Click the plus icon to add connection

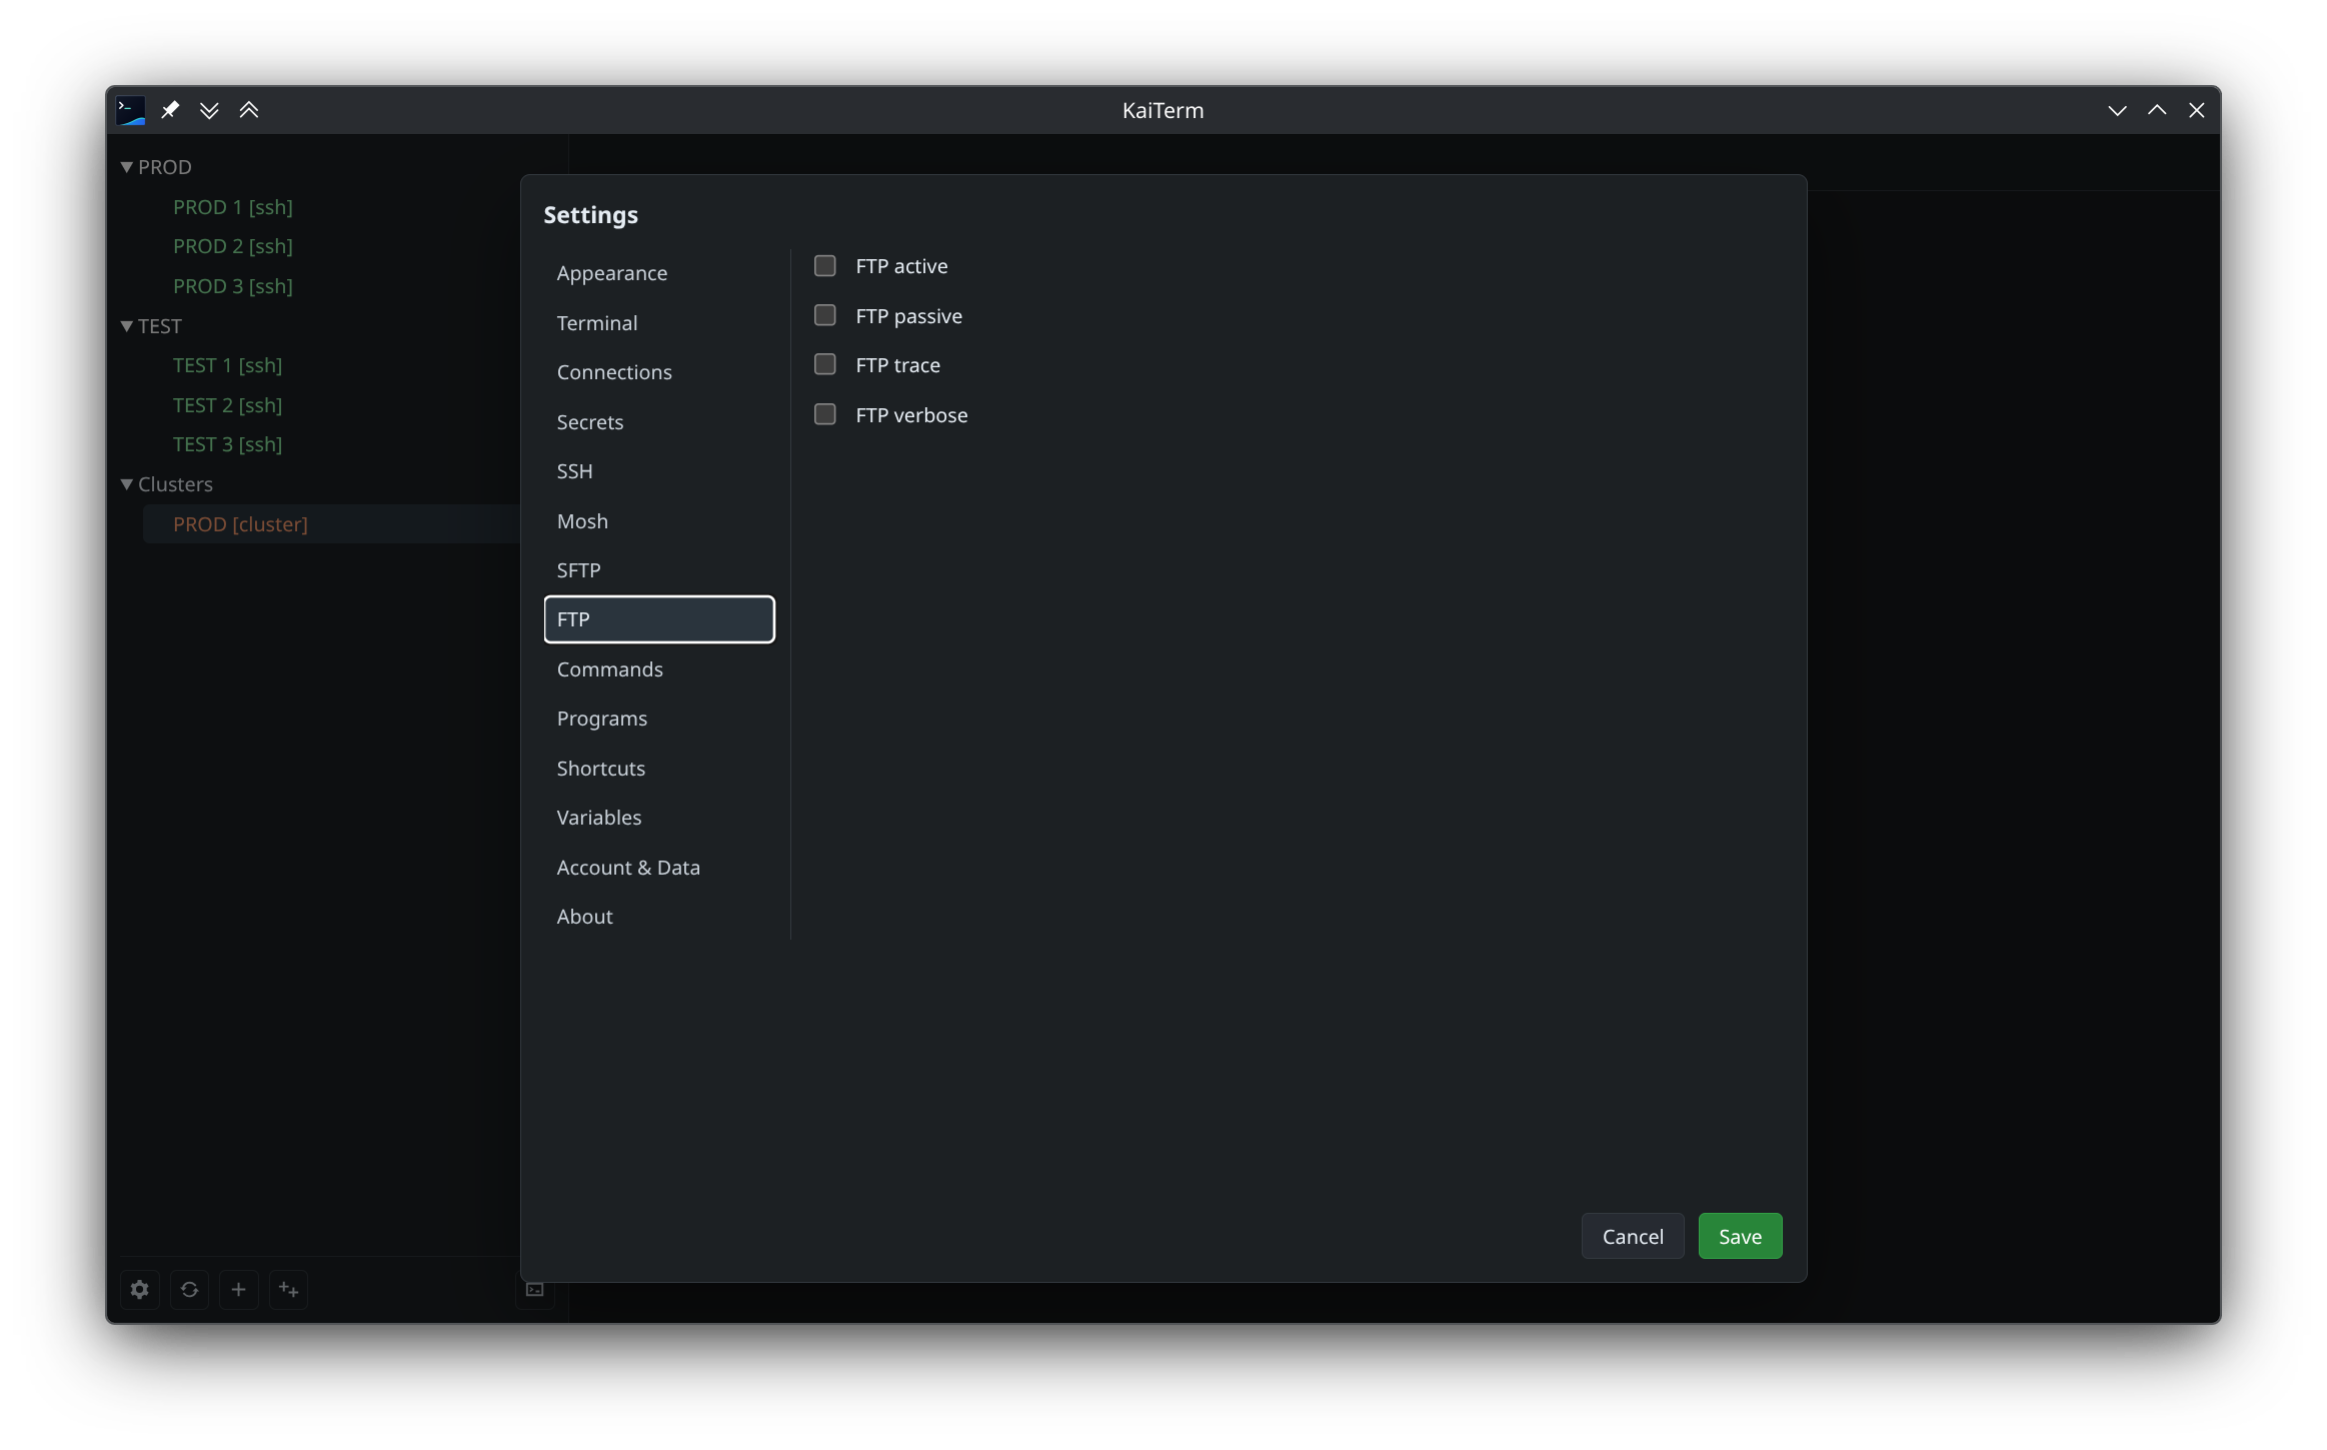pos(238,1289)
